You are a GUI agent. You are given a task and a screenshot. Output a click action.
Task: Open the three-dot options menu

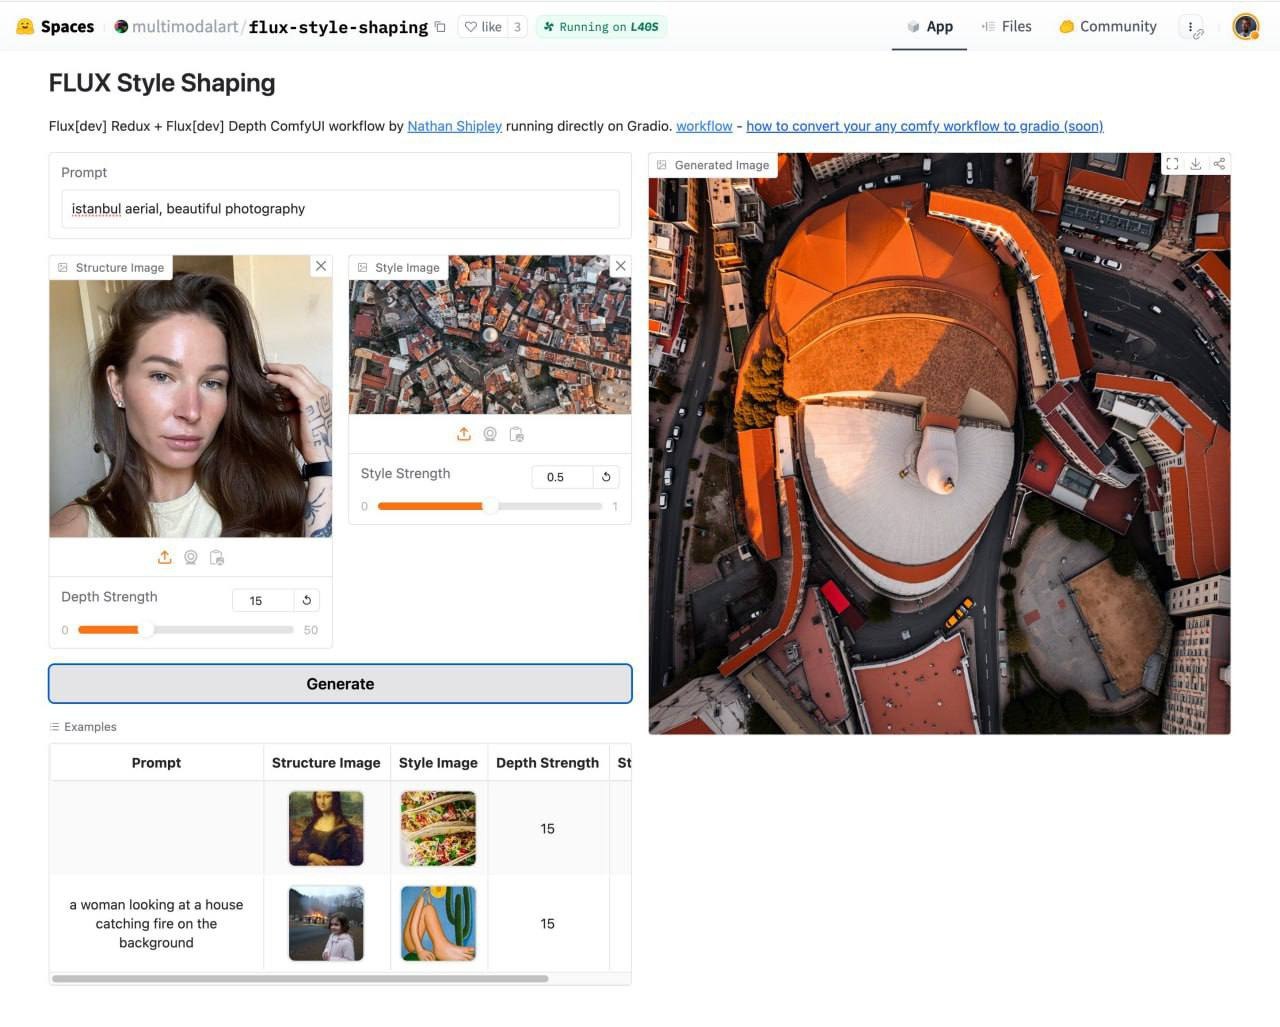click(1191, 27)
